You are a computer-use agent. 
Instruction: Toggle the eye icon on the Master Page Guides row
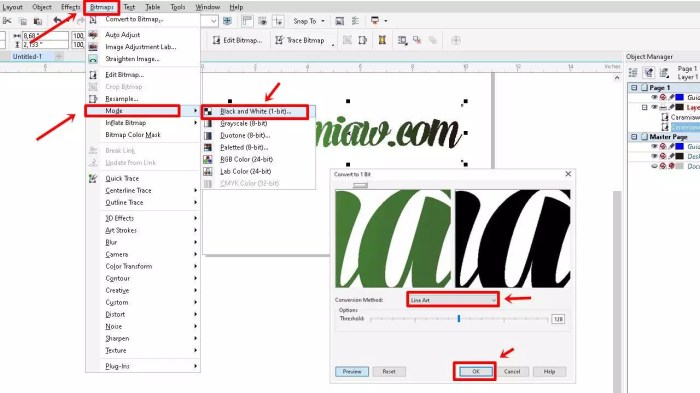click(x=654, y=146)
